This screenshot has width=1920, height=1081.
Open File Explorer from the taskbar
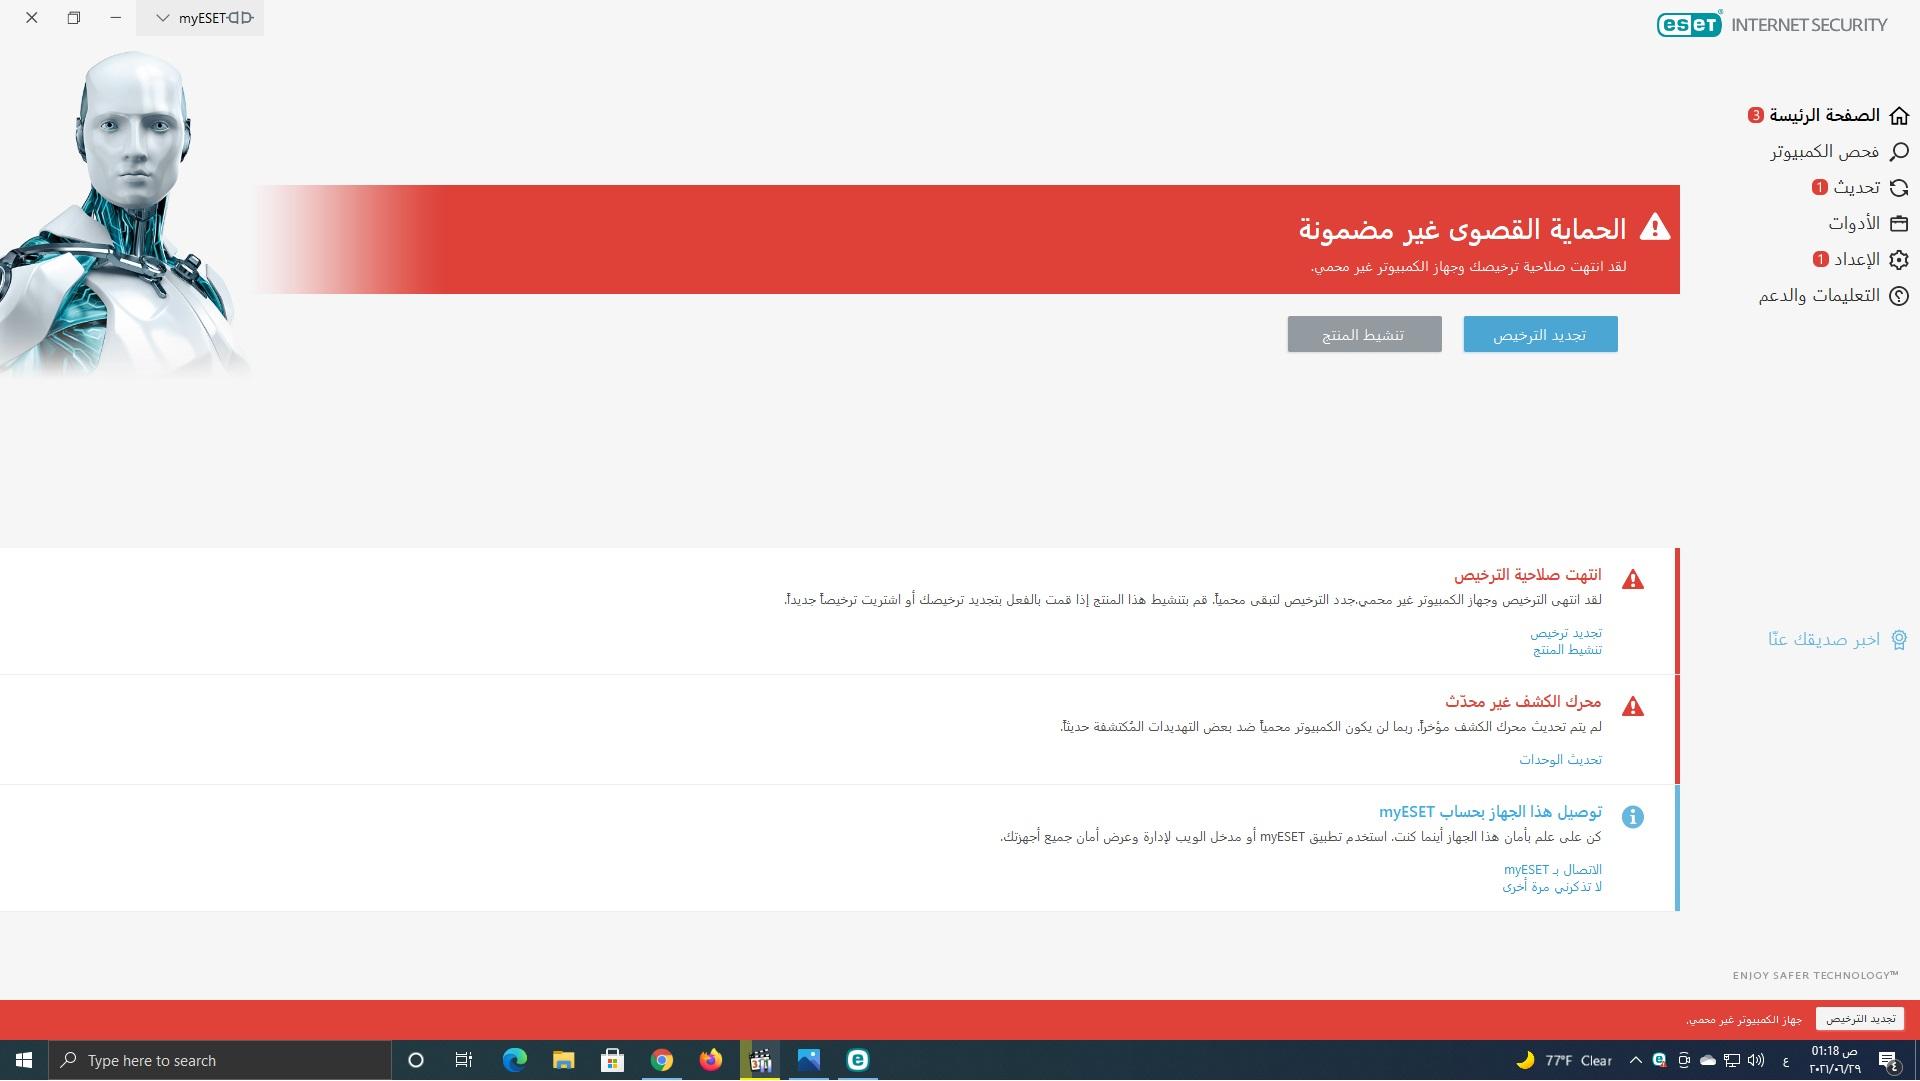pyautogui.click(x=563, y=1060)
